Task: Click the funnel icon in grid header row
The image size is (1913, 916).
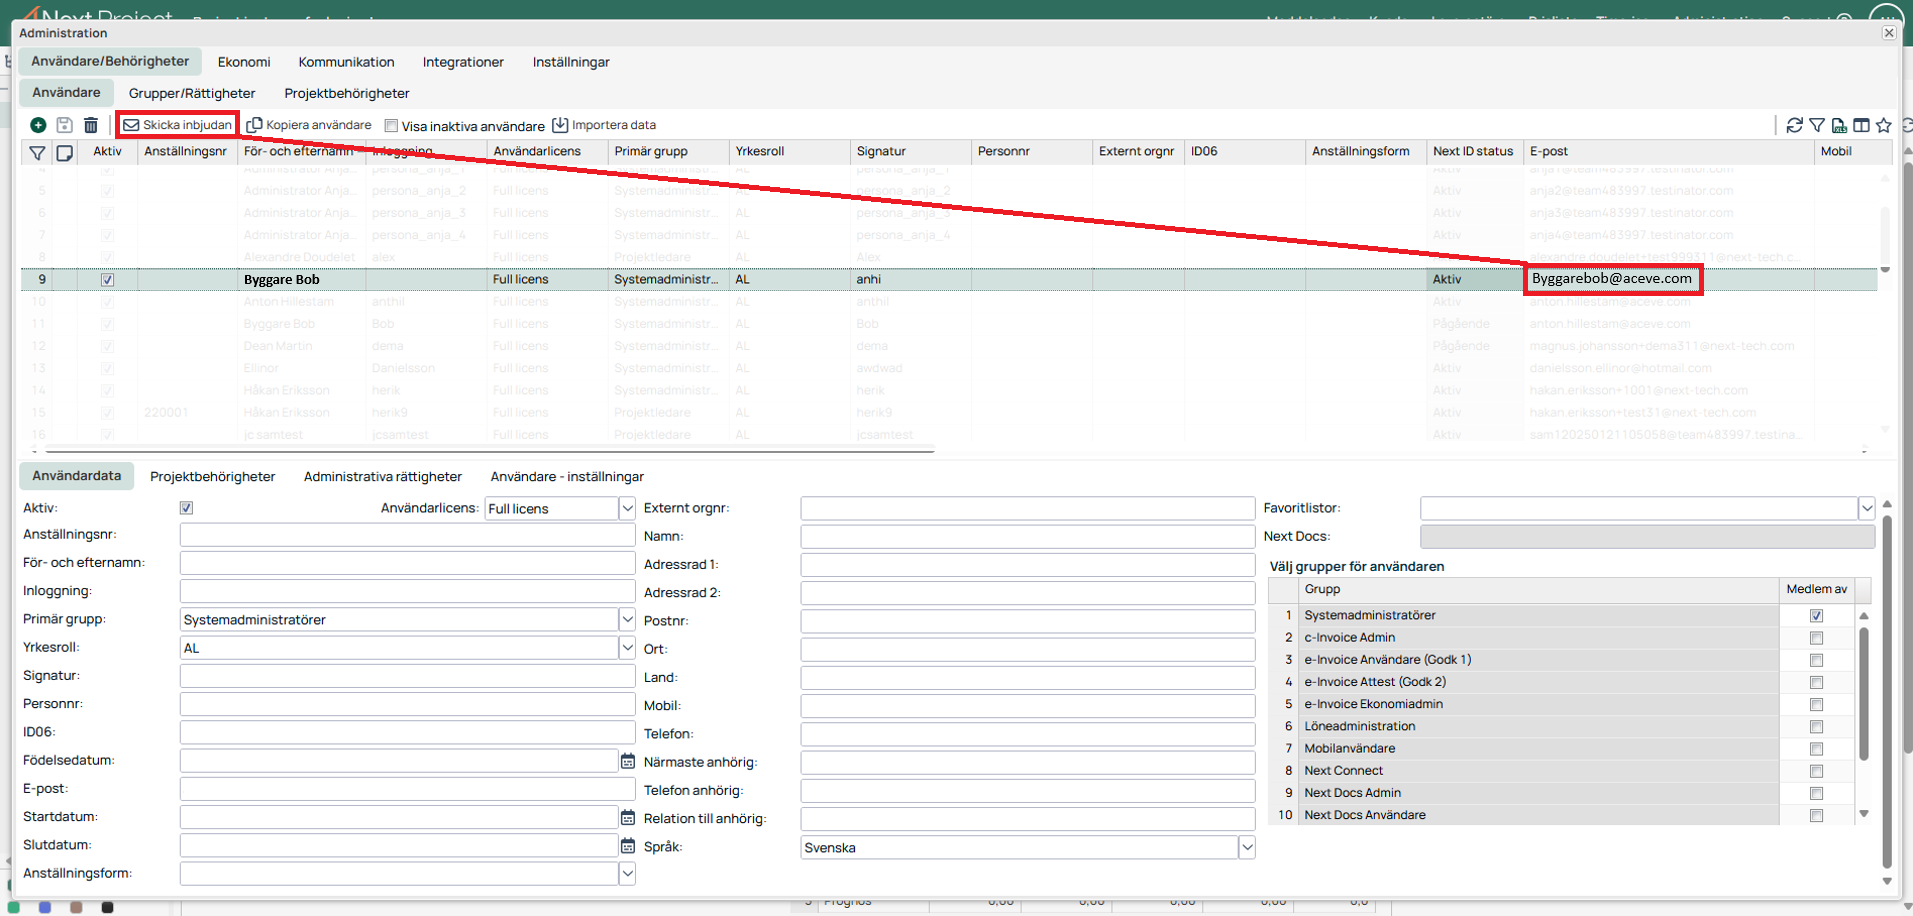Action: coord(37,152)
